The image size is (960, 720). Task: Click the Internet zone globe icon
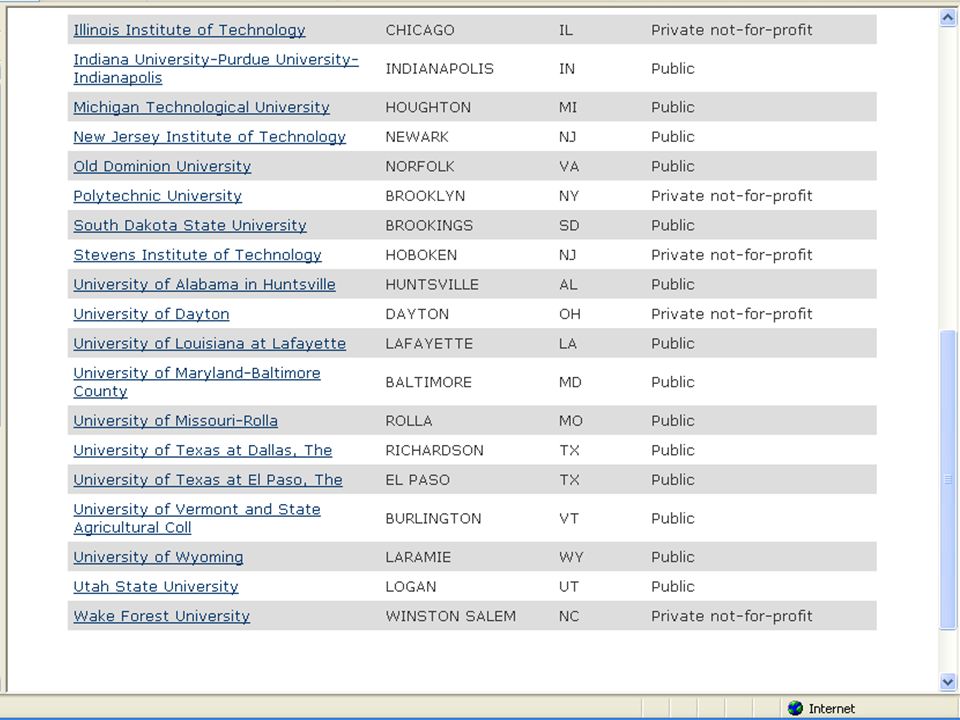coord(795,708)
